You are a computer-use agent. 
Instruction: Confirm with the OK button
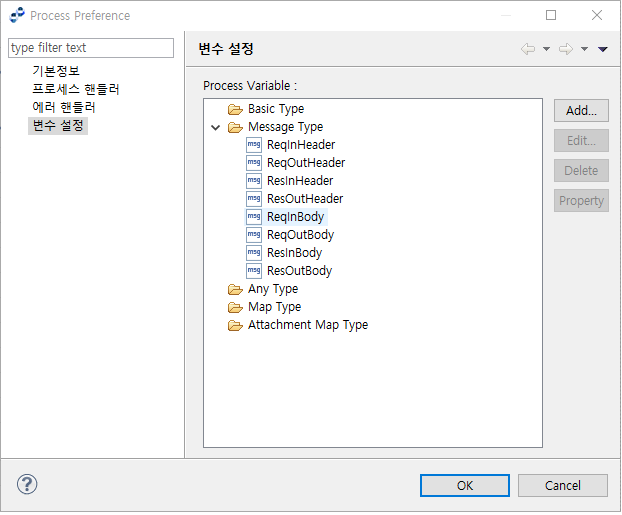click(x=465, y=486)
